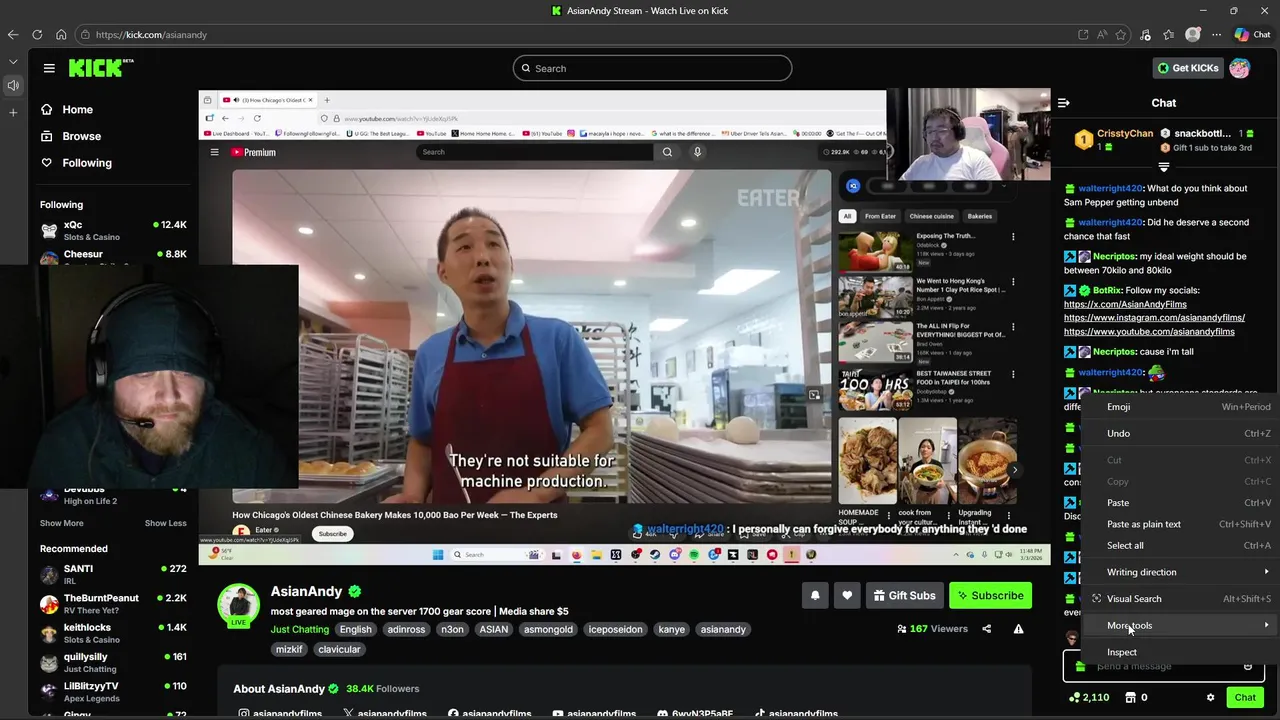Open quillysilly recommended channel
The height and width of the screenshot is (720, 1280).
pos(113,662)
